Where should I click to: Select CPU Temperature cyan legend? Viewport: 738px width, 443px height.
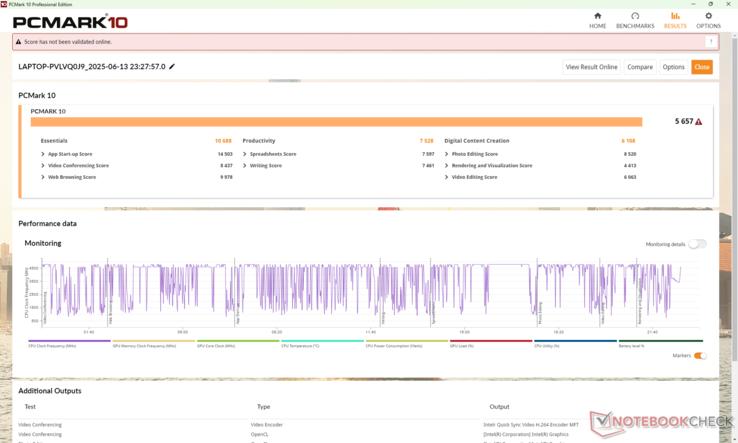(322, 343)
